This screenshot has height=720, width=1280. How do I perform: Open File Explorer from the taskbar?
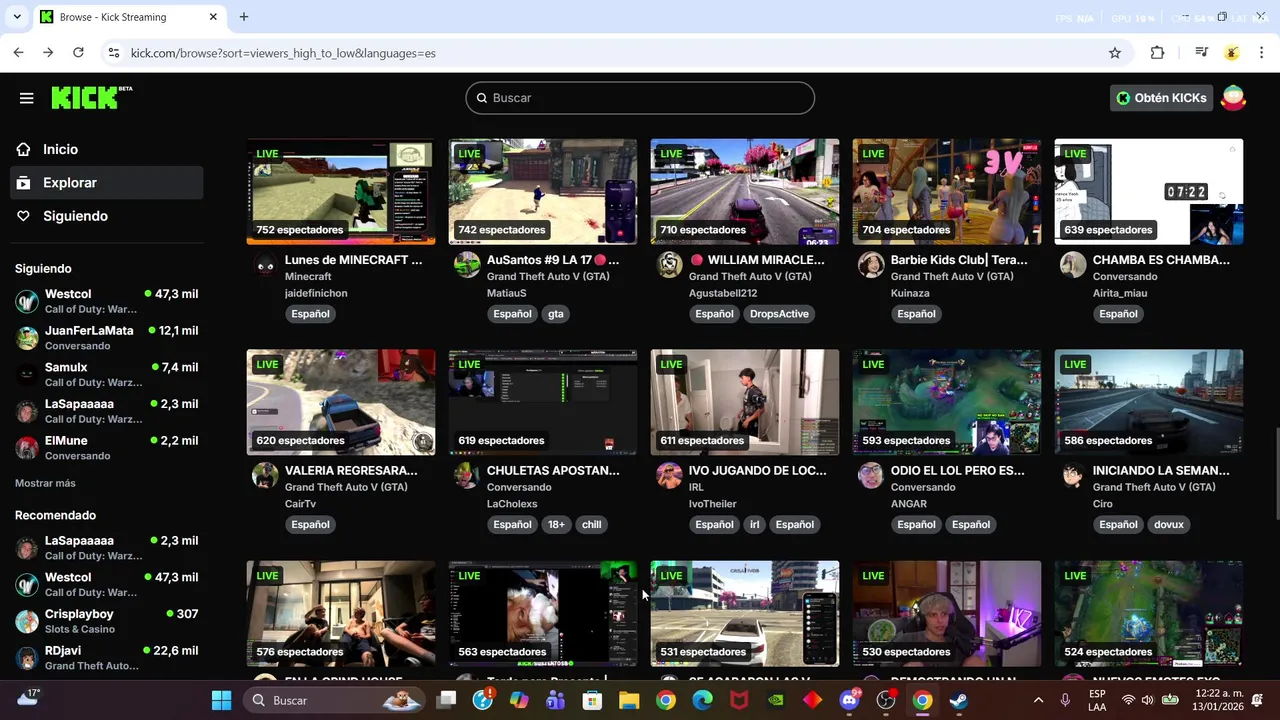click(629, 700)
